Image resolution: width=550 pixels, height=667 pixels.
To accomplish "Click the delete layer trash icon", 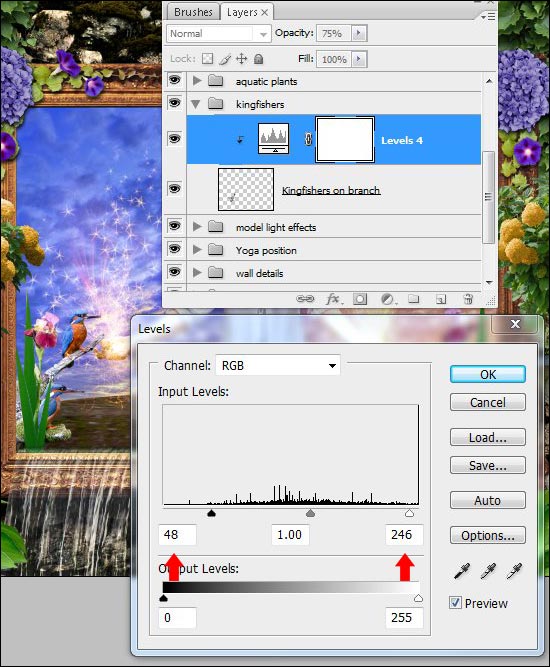I will (468, 299).
